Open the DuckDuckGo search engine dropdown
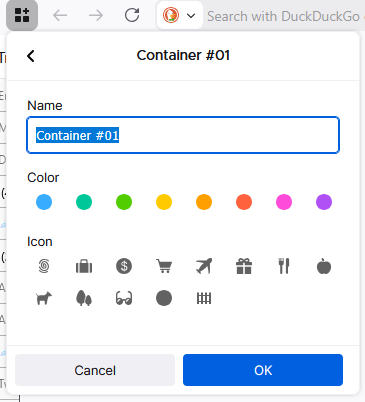Viewport: 365px width, 402px height. coord(180,15)
